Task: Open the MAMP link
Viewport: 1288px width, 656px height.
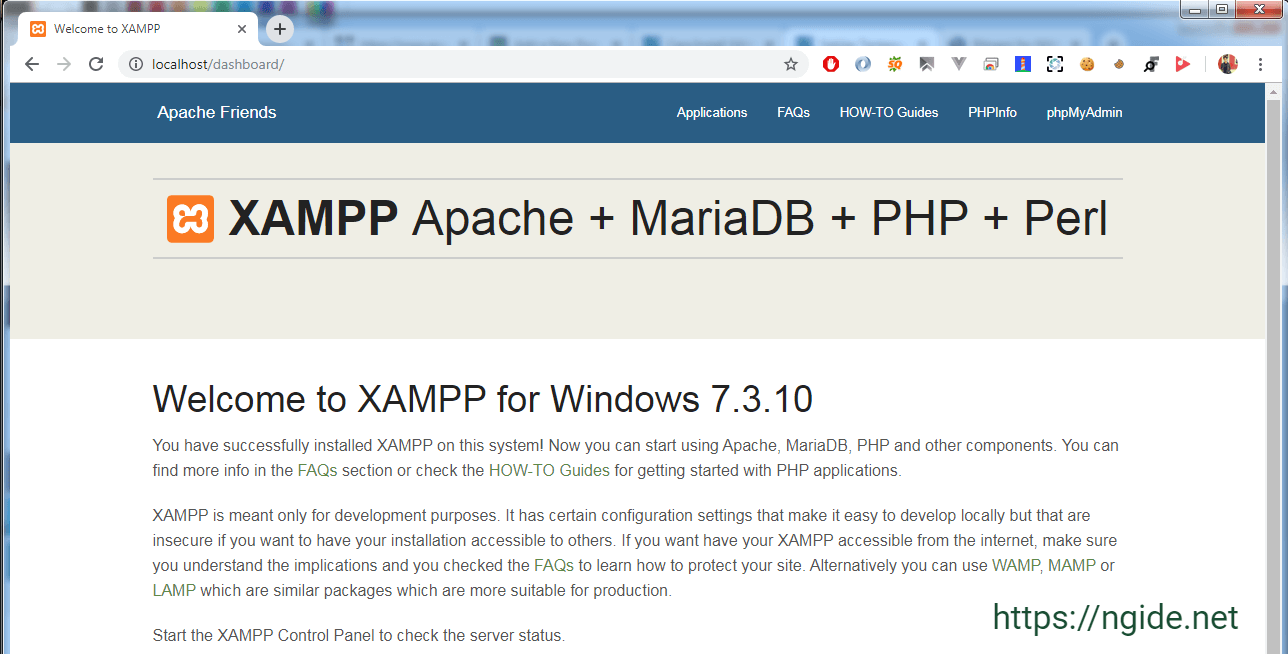Action: click(x=1072, y=565)
